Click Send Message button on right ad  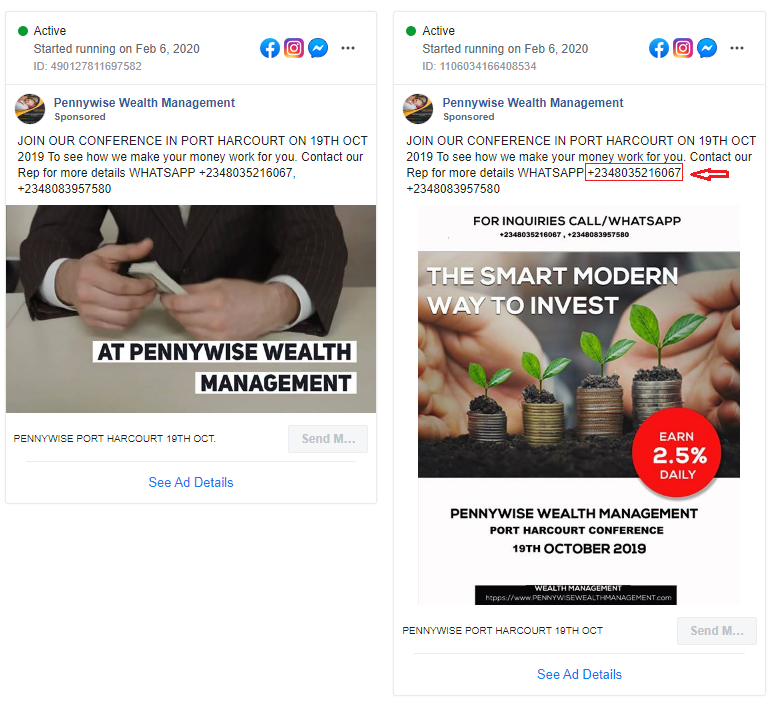click(717, 631)
